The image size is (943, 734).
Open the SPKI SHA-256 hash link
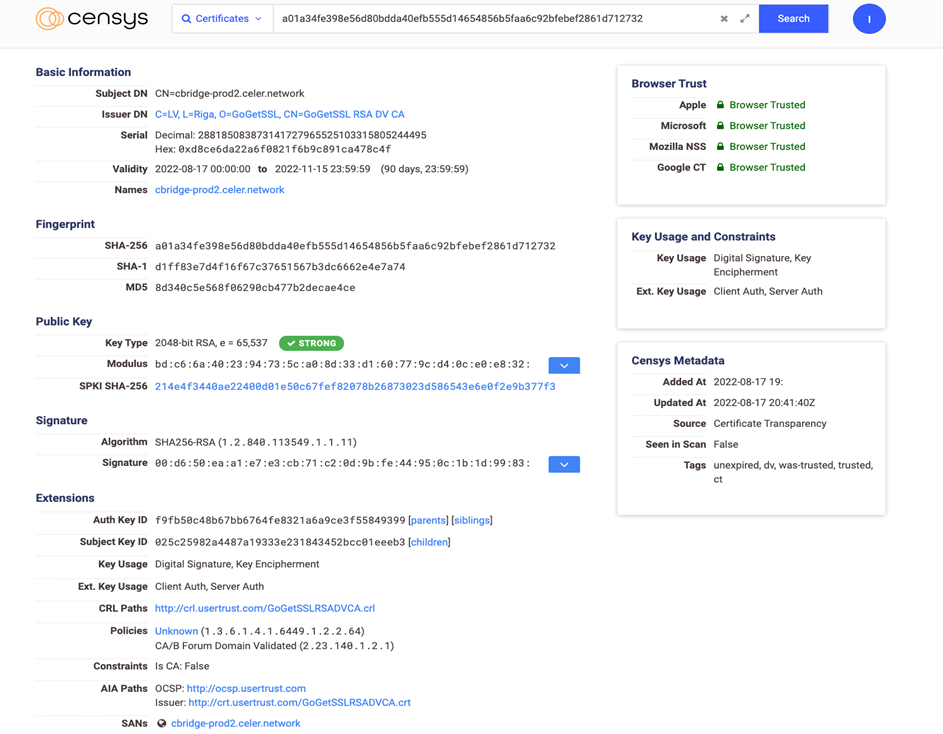tap(355, 386)
